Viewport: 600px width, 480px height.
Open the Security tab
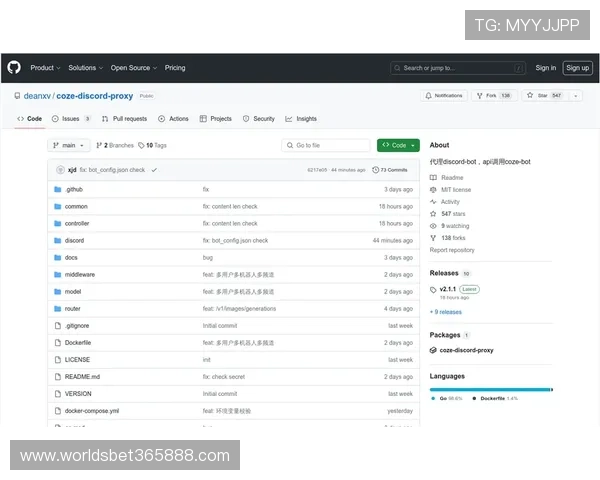tap(259, 119)
